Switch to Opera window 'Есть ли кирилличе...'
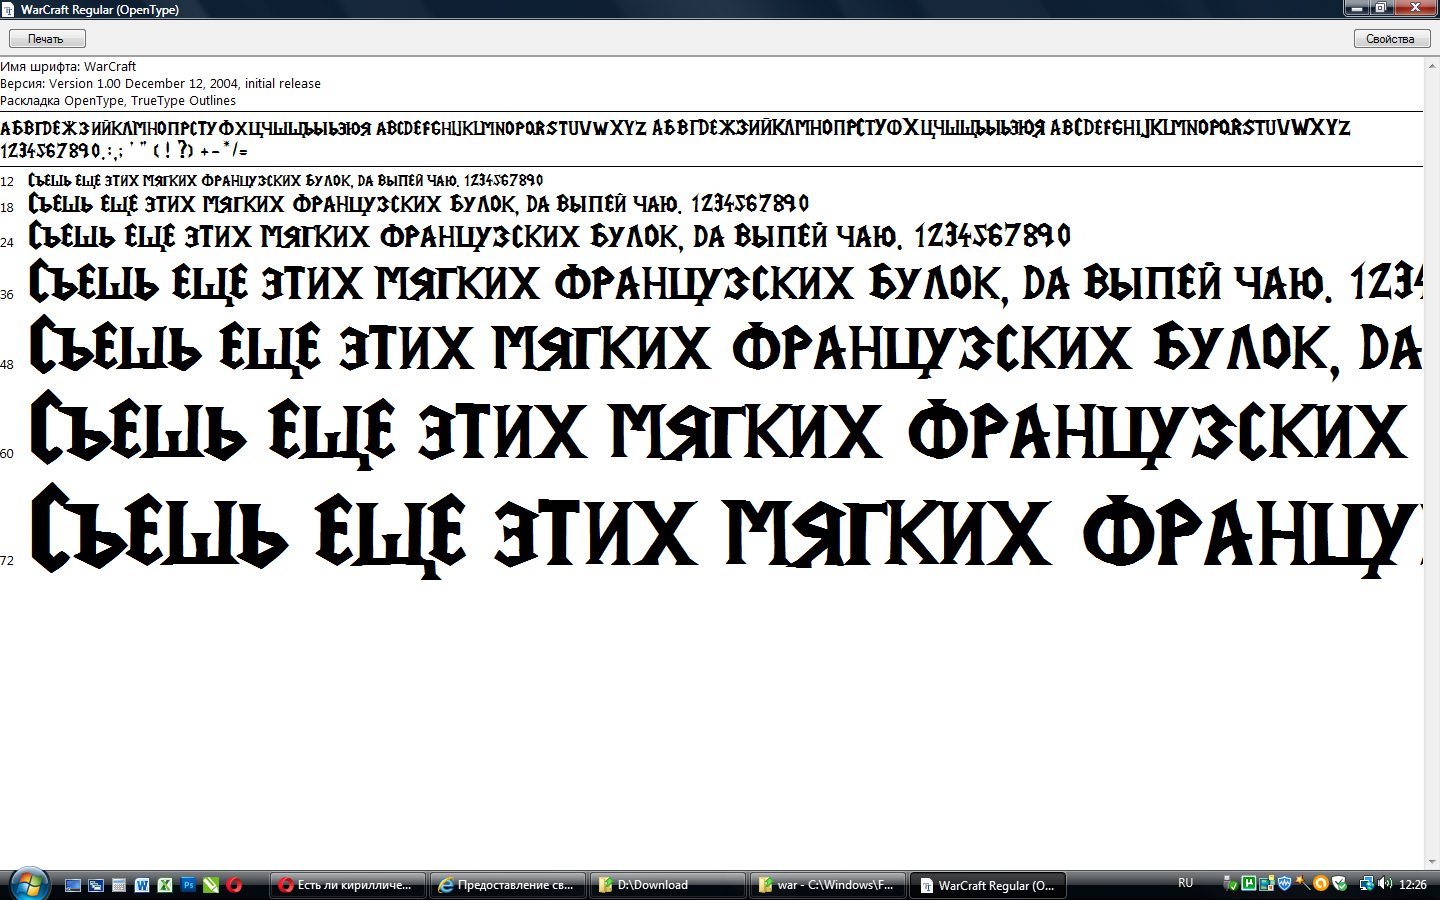This screenshot has width=1440, height=900. (348, 885)
